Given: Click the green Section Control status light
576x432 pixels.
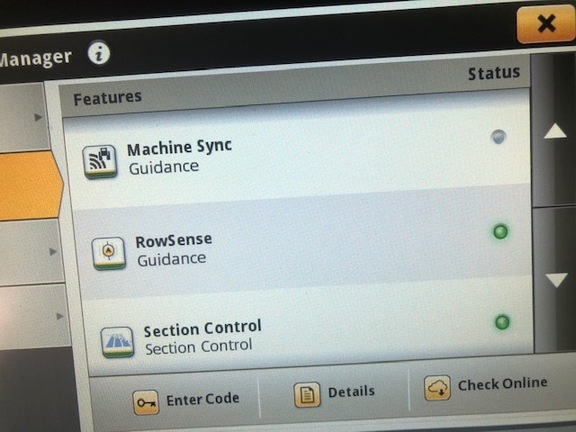Looking at the screenshot, I should [x=502, y=322].
